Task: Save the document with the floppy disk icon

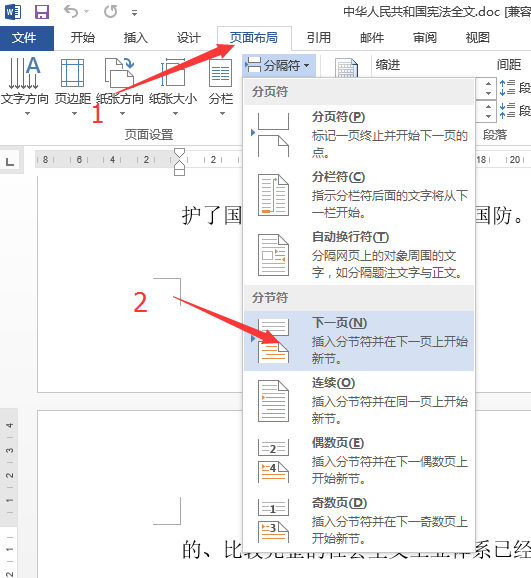Action: pyautogui.click(x=42, y=12)
